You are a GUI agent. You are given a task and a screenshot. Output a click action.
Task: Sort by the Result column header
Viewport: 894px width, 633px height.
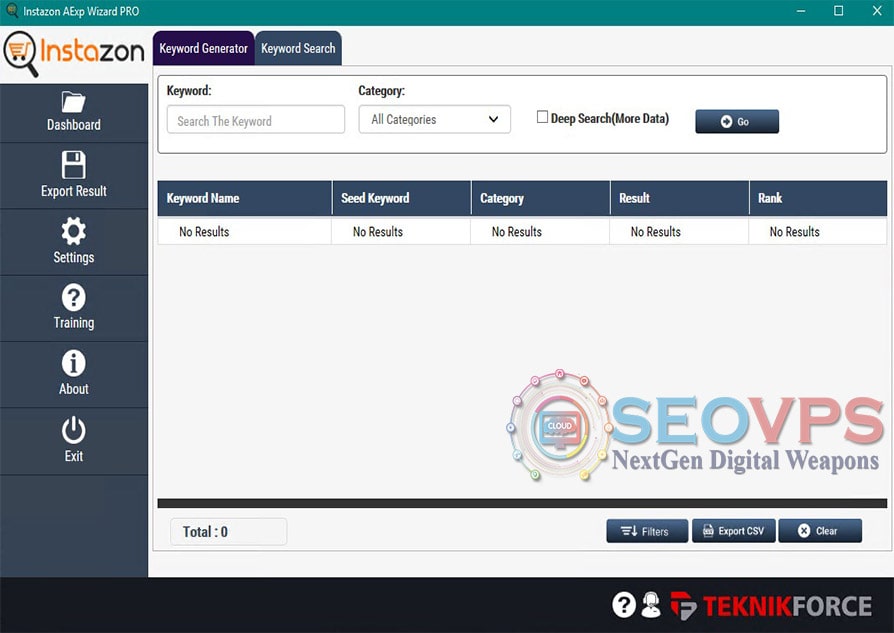coord(680,198)
